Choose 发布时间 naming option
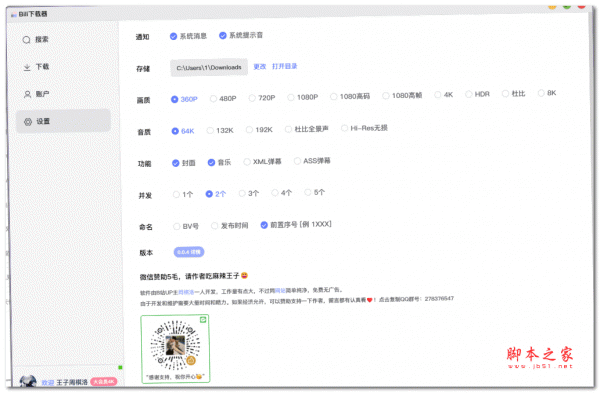The height and width of the screenshot is (393, 600). 230,226
